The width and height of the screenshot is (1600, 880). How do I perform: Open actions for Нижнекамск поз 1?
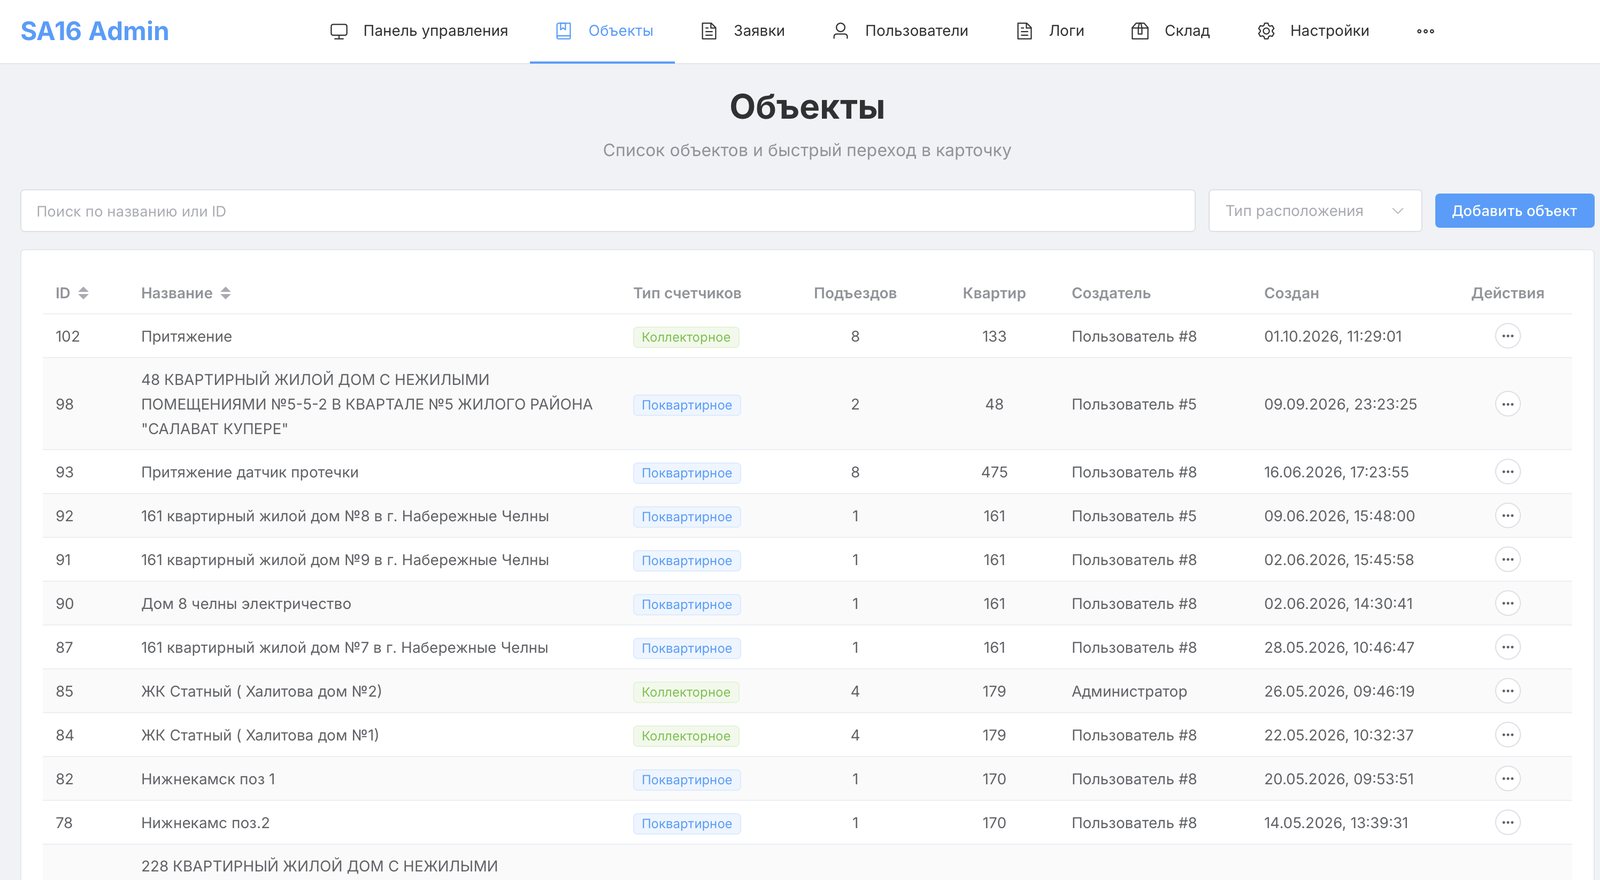(x=1507, y=779)
